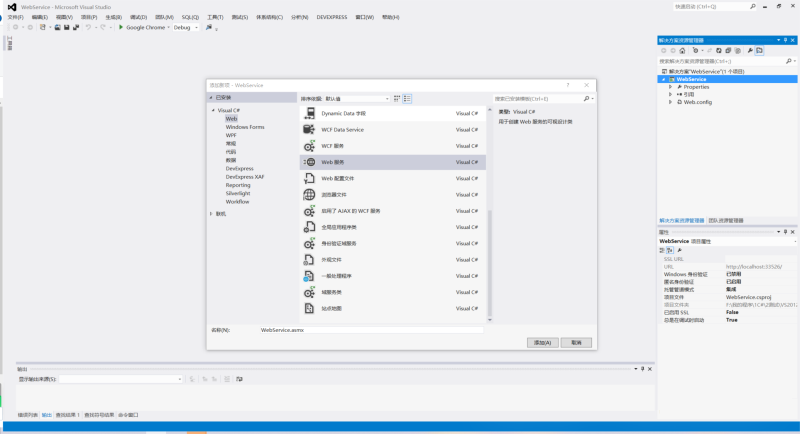
Task: Select the AJAX-enabled WCF service template
Action: [392, 211]
